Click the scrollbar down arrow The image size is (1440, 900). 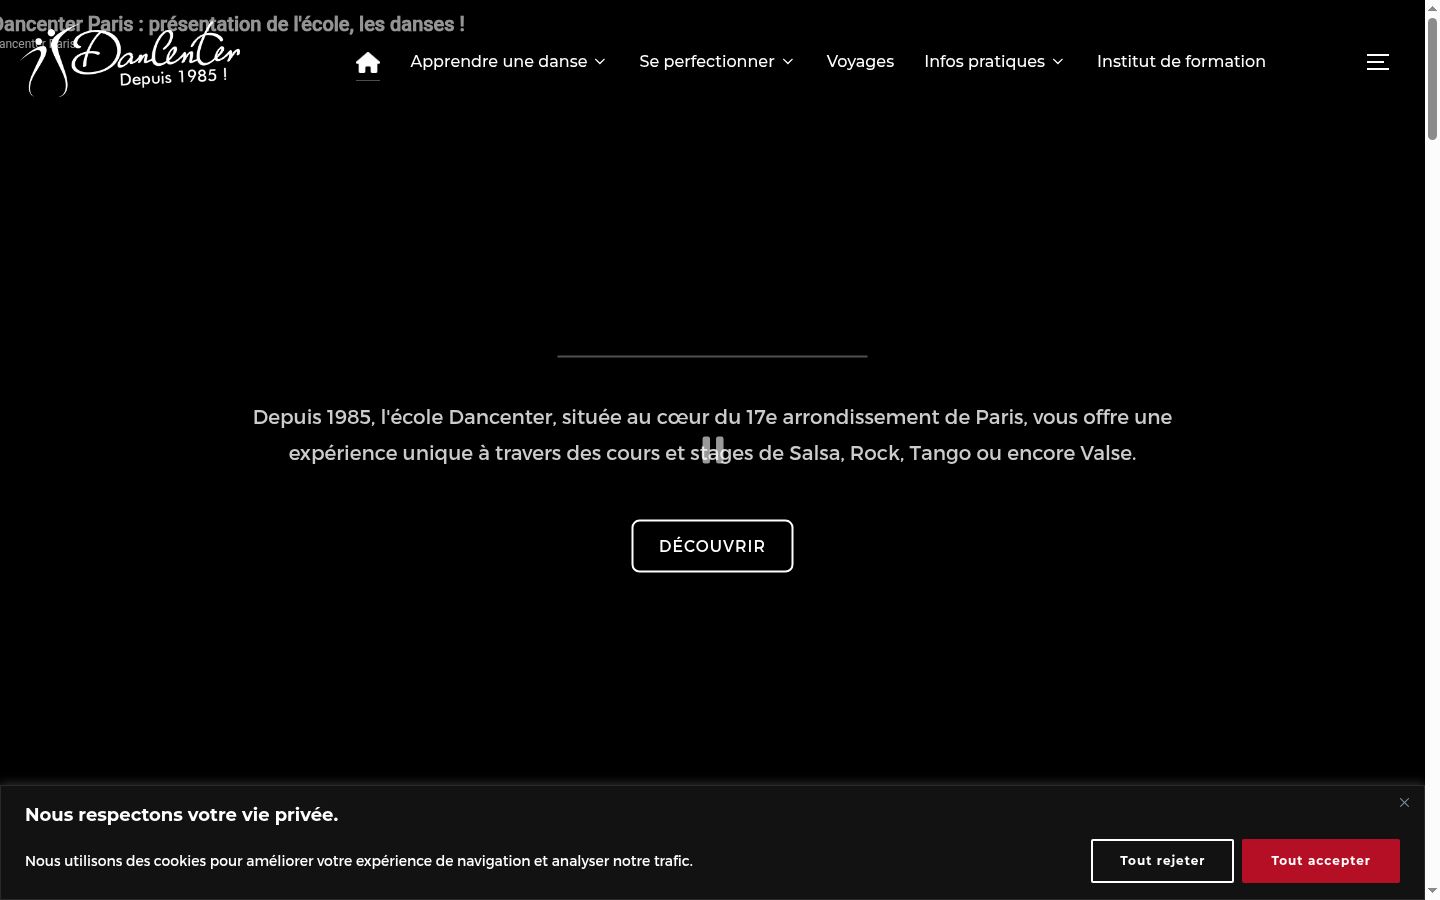(1432, 891)
